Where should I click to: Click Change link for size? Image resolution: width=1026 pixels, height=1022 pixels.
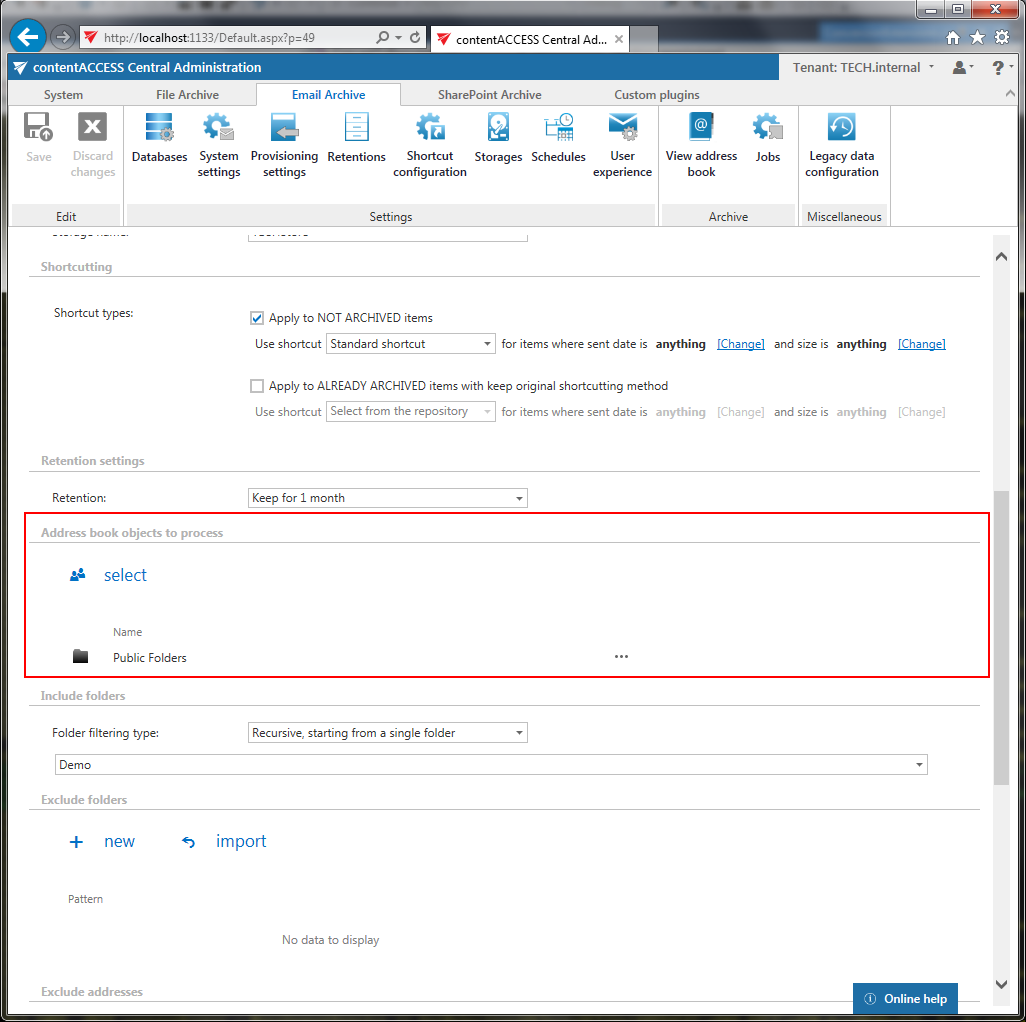click(x=921, y=344)
